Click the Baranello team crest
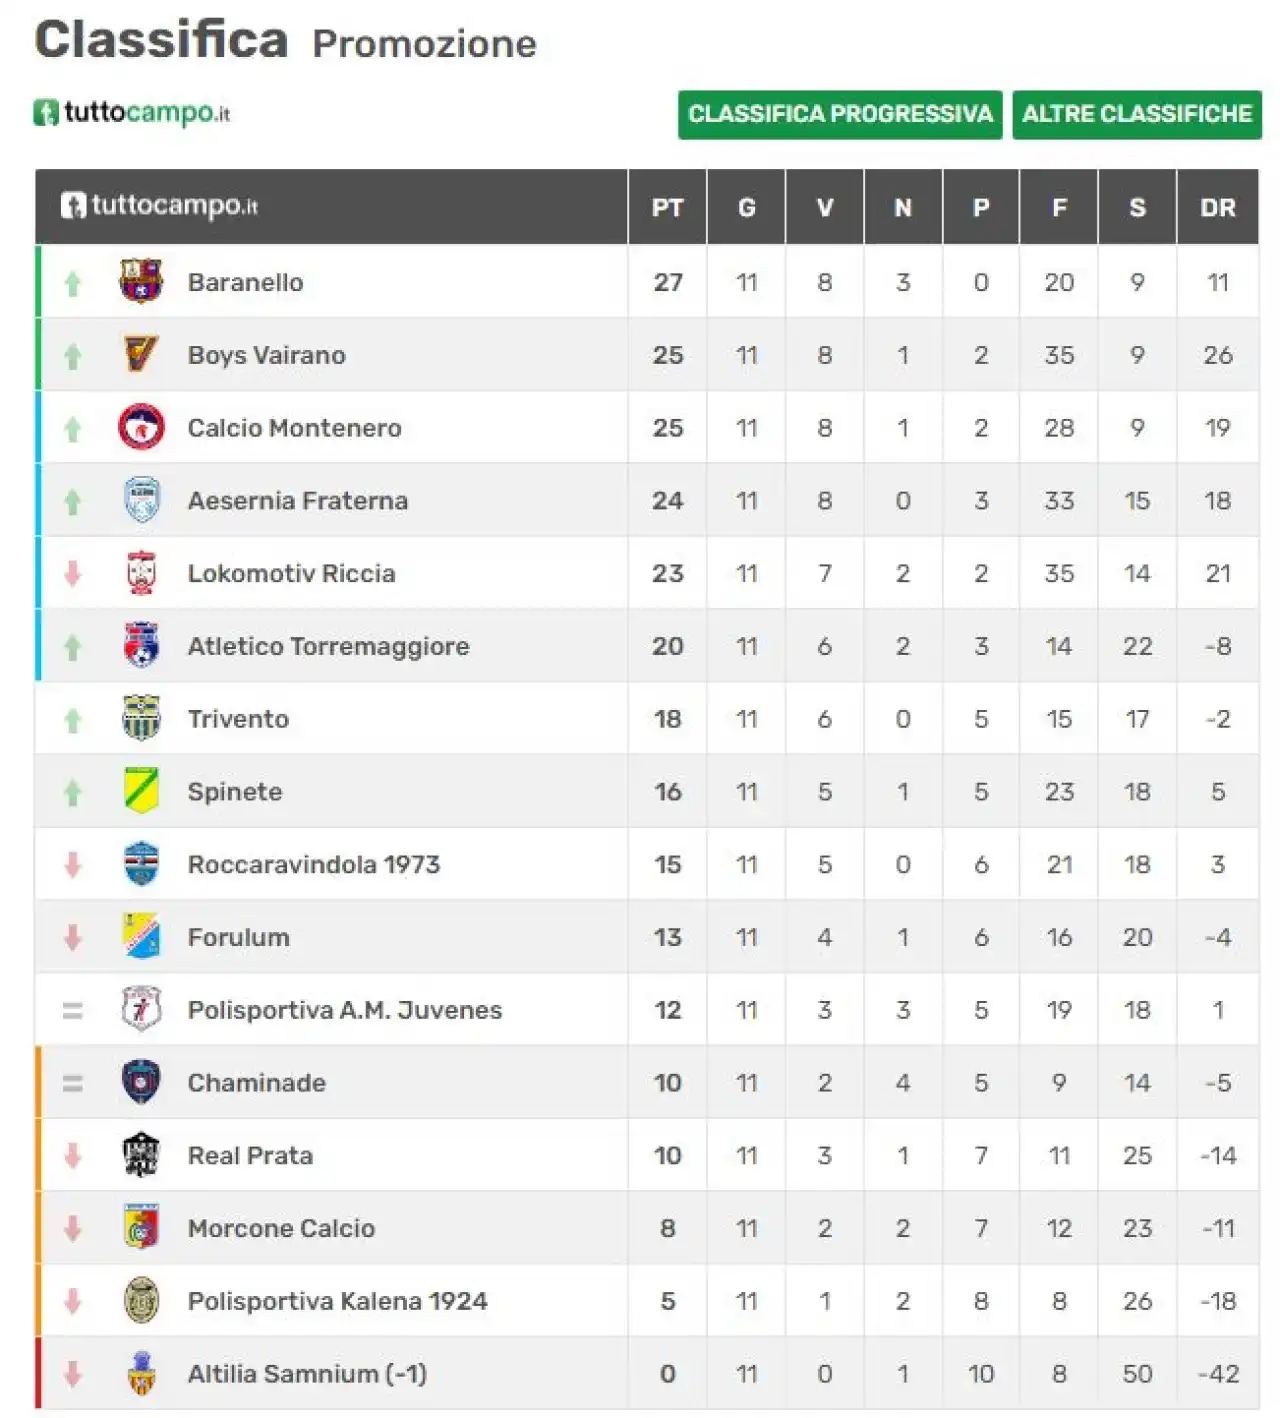This screenshot has height=1418, width=1280. click(x=141, y=282)
